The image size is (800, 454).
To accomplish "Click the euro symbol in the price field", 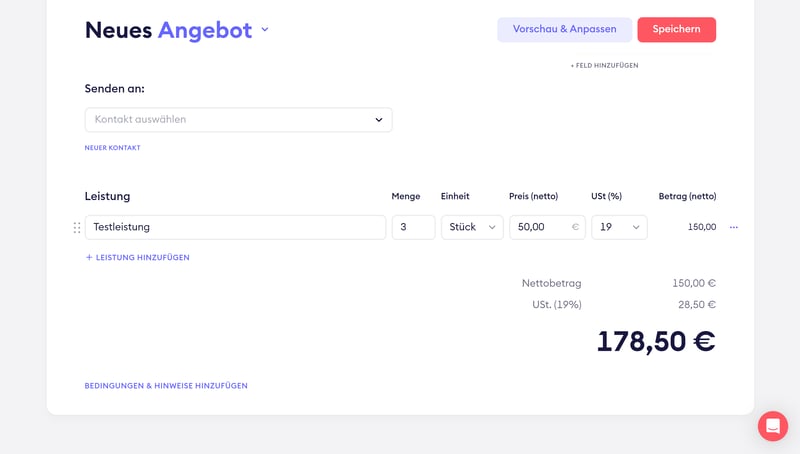I will 575,228.
